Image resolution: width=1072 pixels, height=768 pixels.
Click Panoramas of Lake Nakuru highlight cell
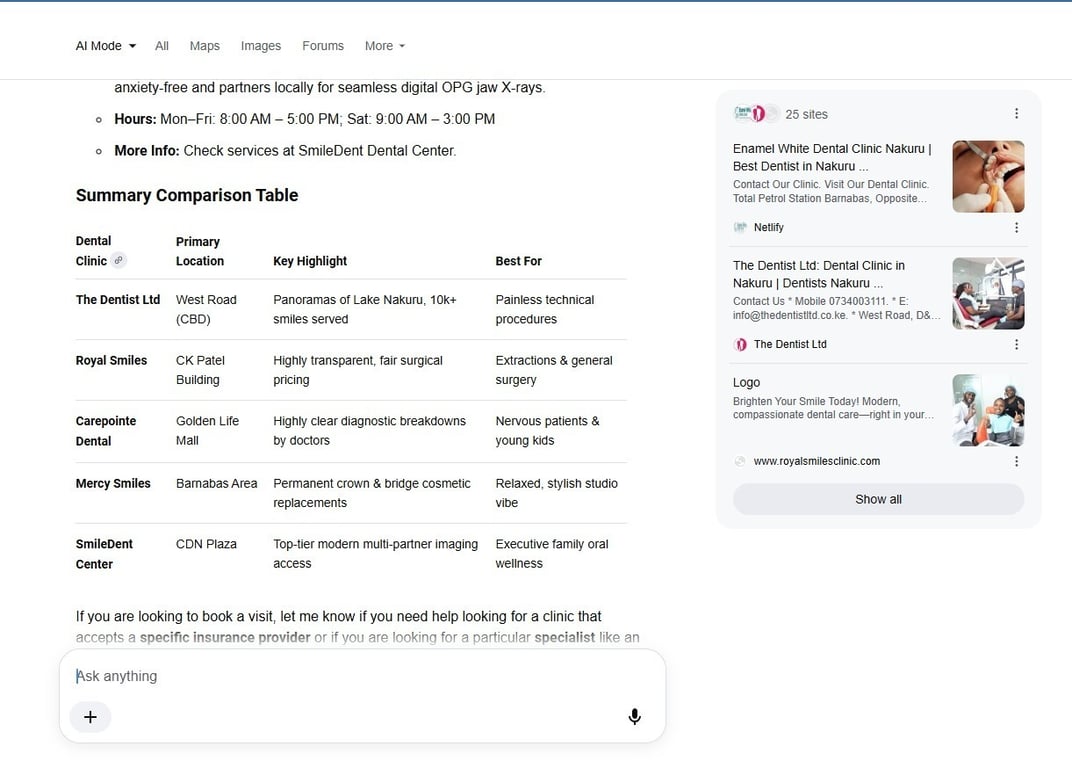(364, 309)
